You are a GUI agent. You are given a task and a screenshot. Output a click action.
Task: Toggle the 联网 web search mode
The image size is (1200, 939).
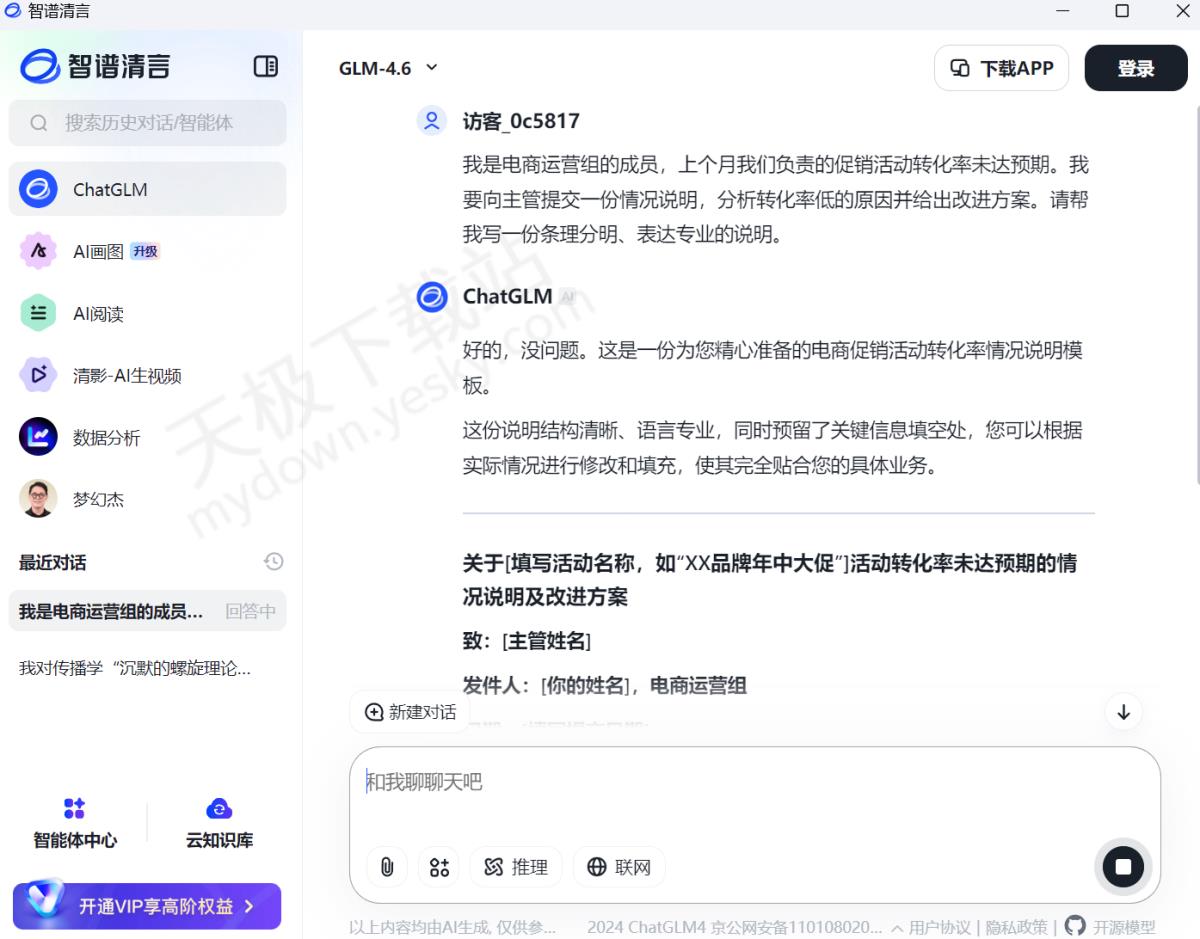click(x=619, y=867)
